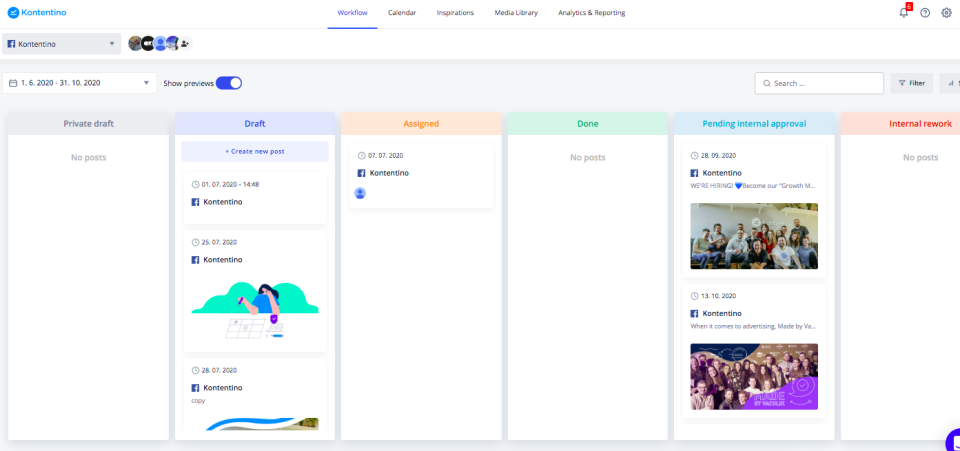Click the Kontentino logo
This screenshot has height=451, width=960.
click(x=37, y=12)
